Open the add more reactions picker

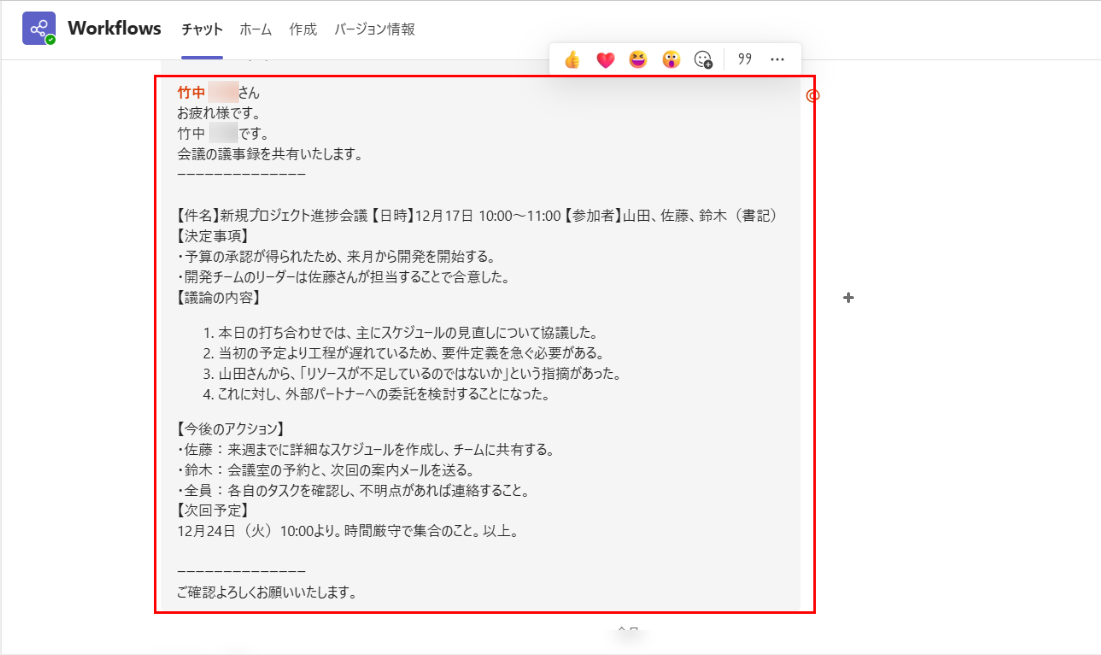pos(704,60)
